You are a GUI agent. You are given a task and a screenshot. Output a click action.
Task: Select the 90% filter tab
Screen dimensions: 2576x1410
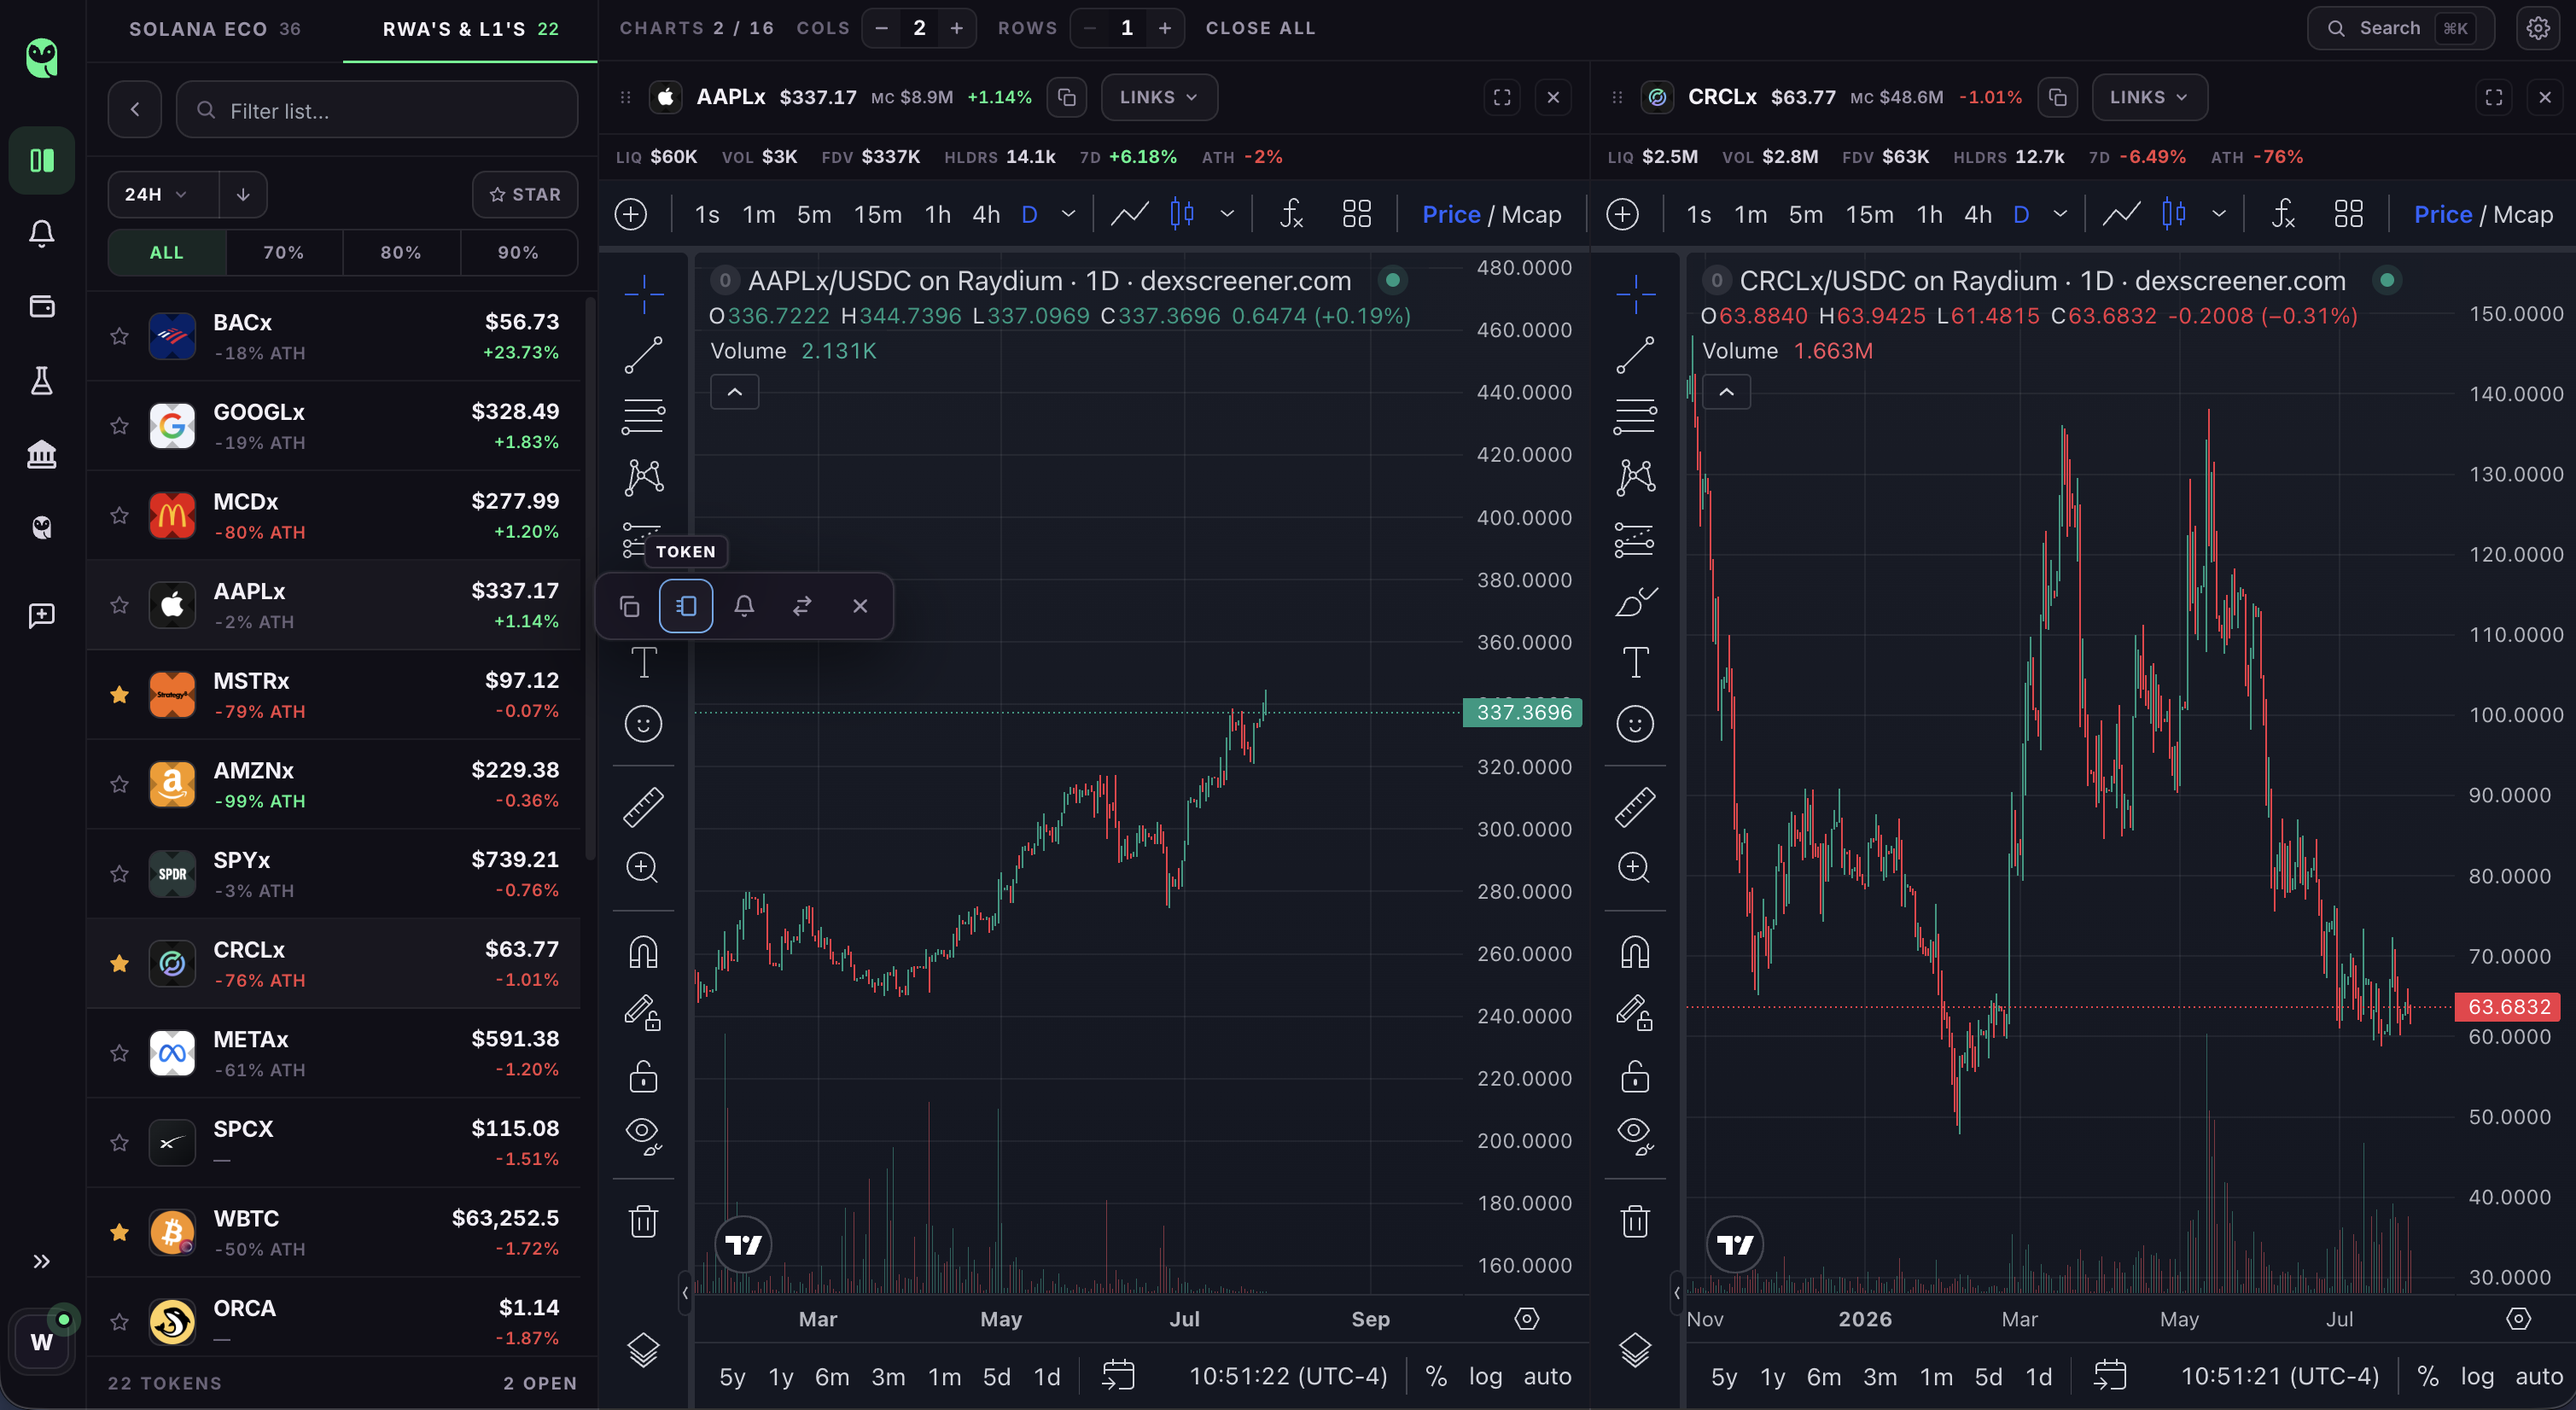coord(518,253)
